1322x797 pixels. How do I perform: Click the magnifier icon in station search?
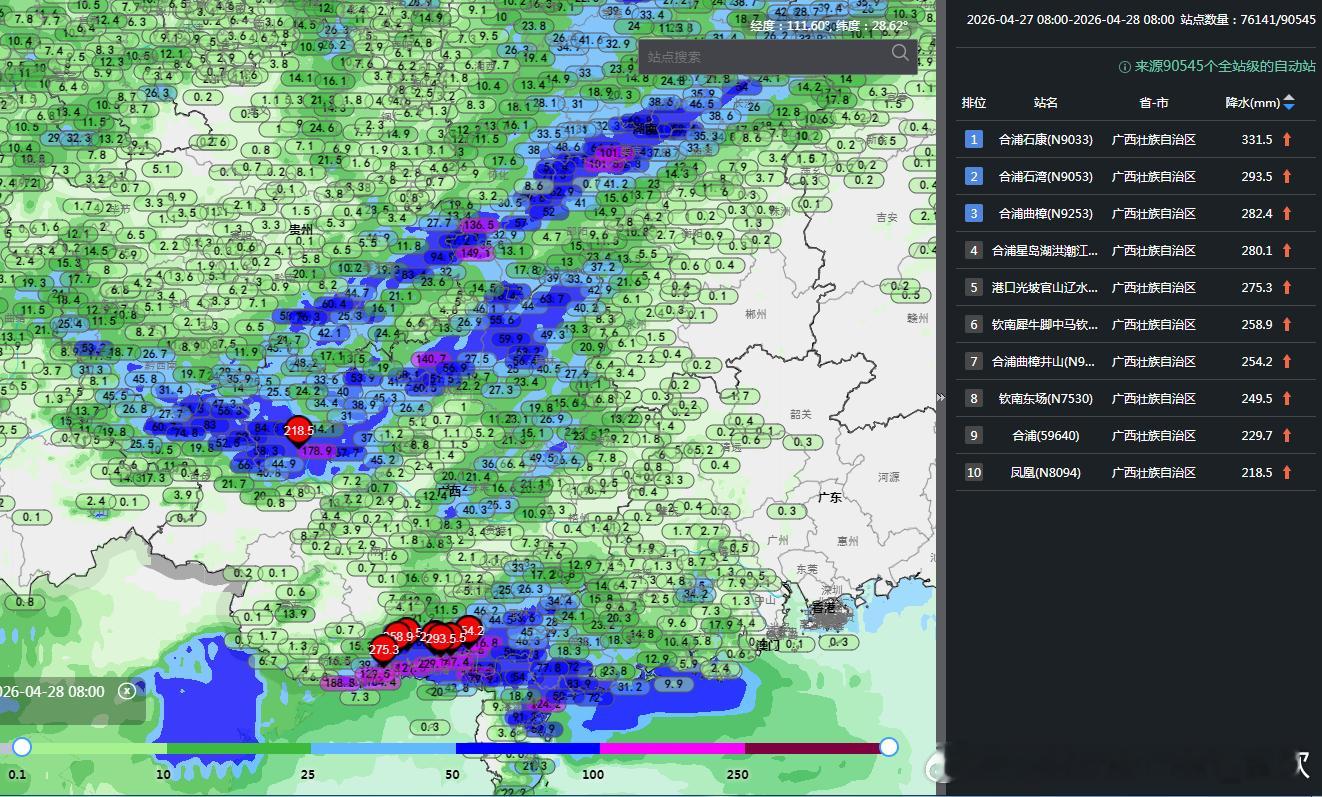(900, 53)
